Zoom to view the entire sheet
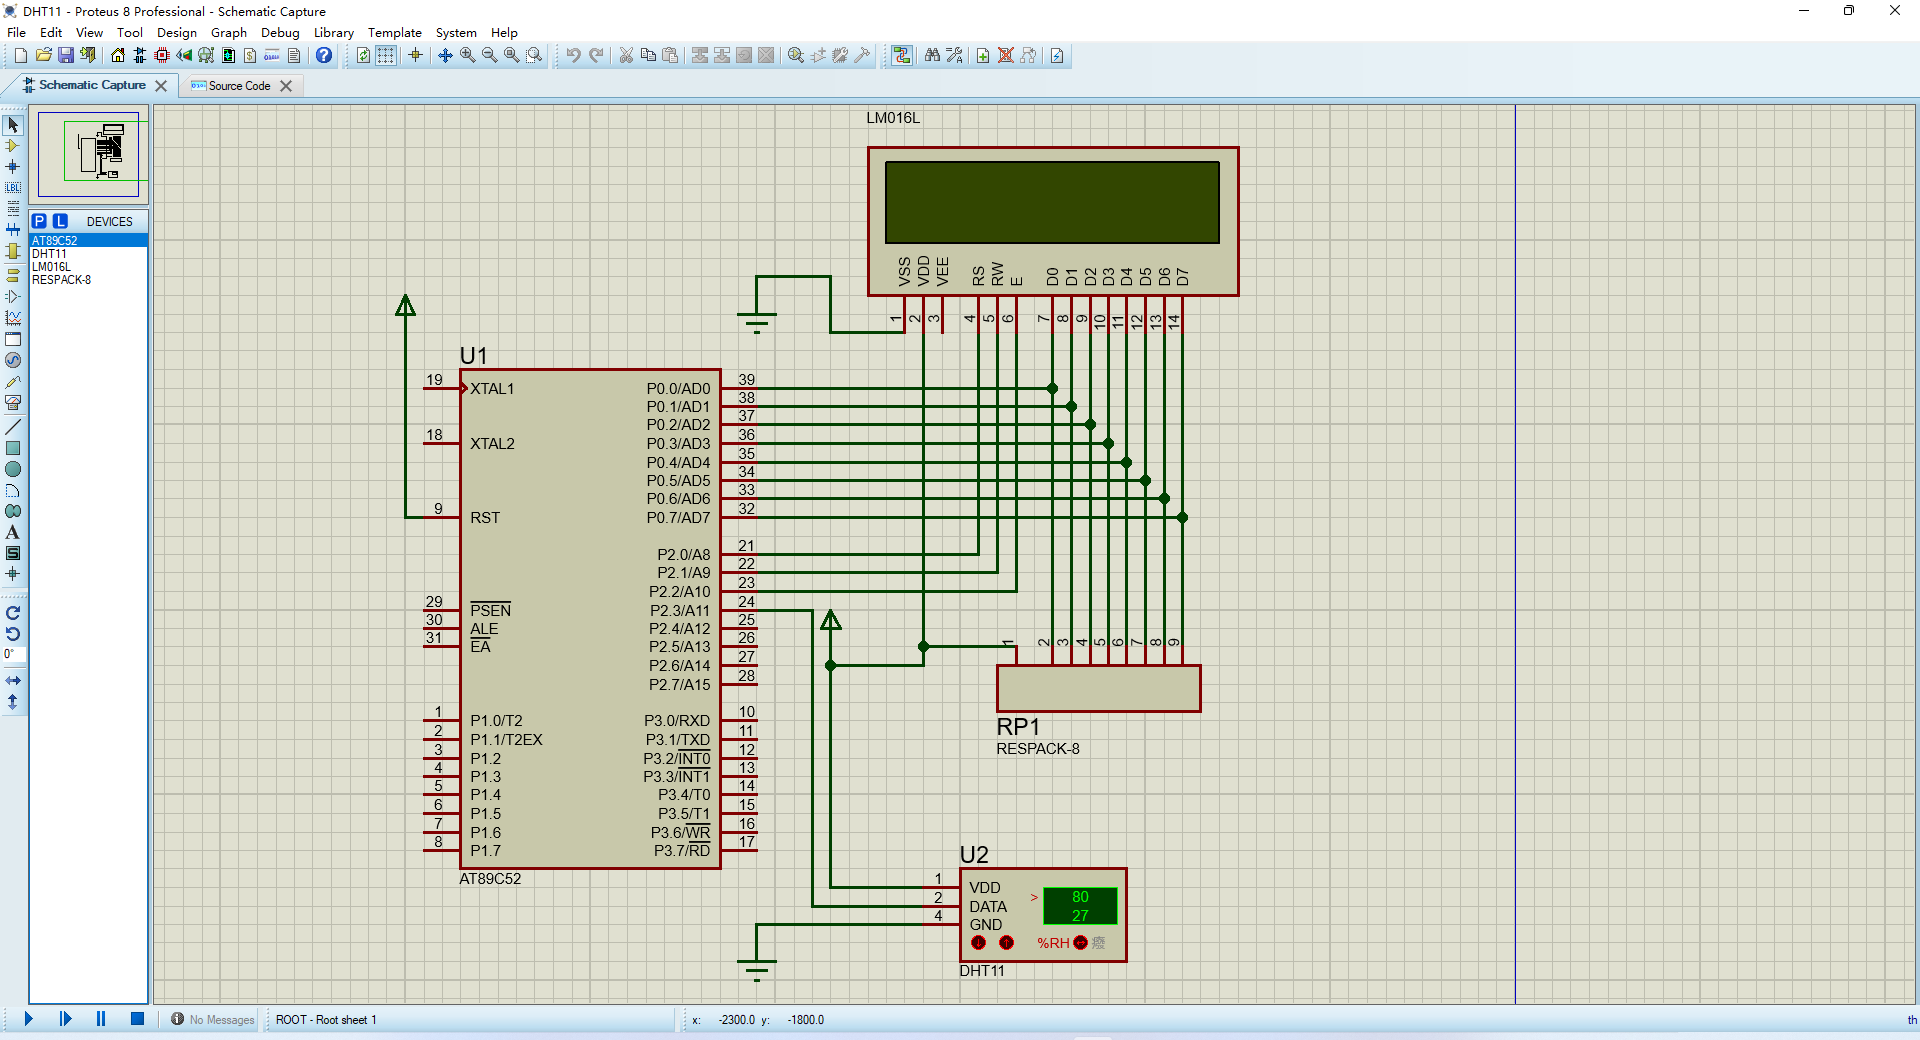This screenshot has width=1920, height=1040. 512,55
